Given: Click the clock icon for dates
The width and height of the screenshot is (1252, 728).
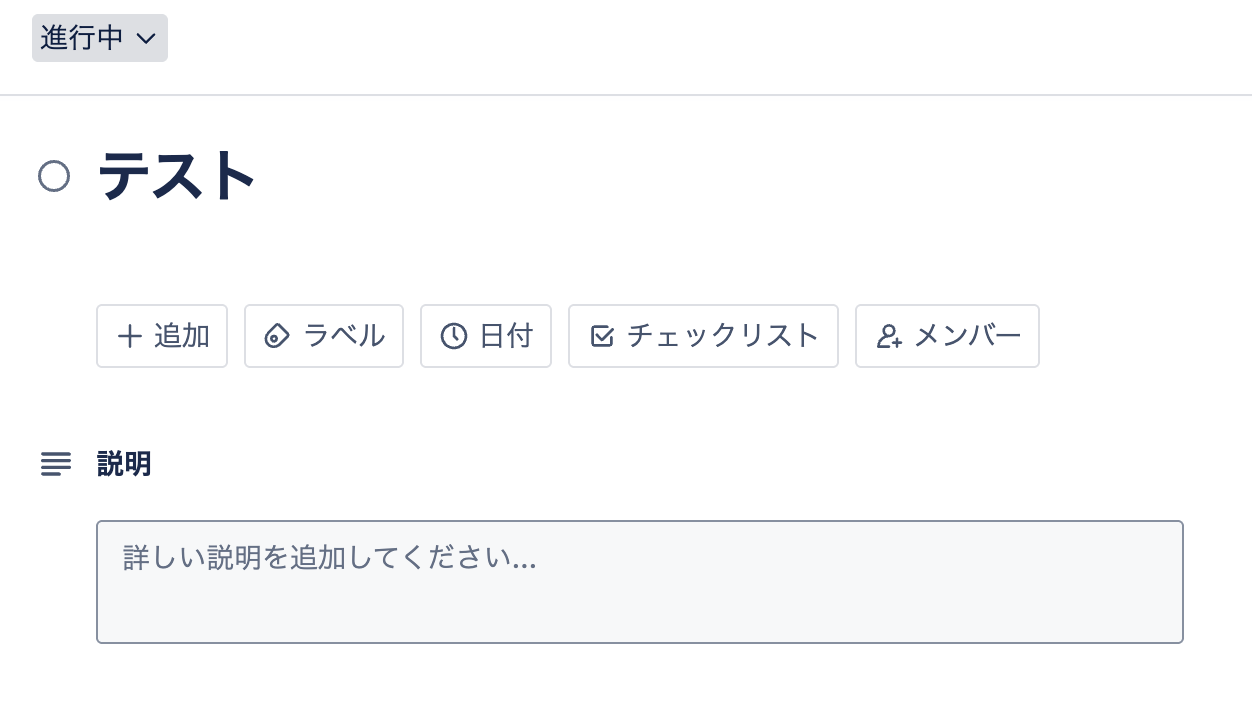Looking at the screenshot, I should [x=454, y=336].
